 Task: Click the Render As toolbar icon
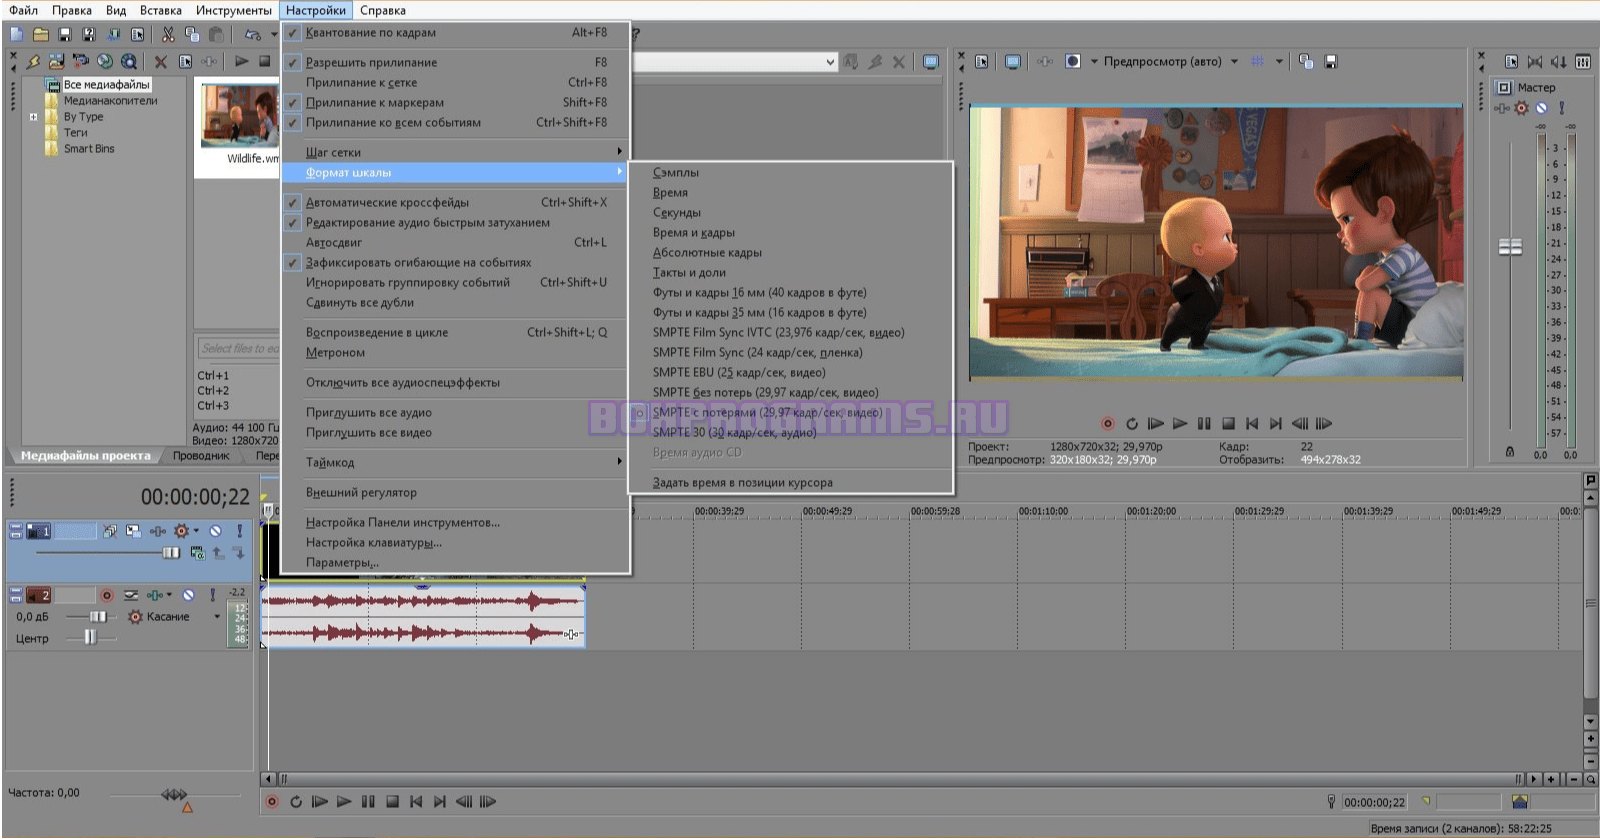[113, 34]
